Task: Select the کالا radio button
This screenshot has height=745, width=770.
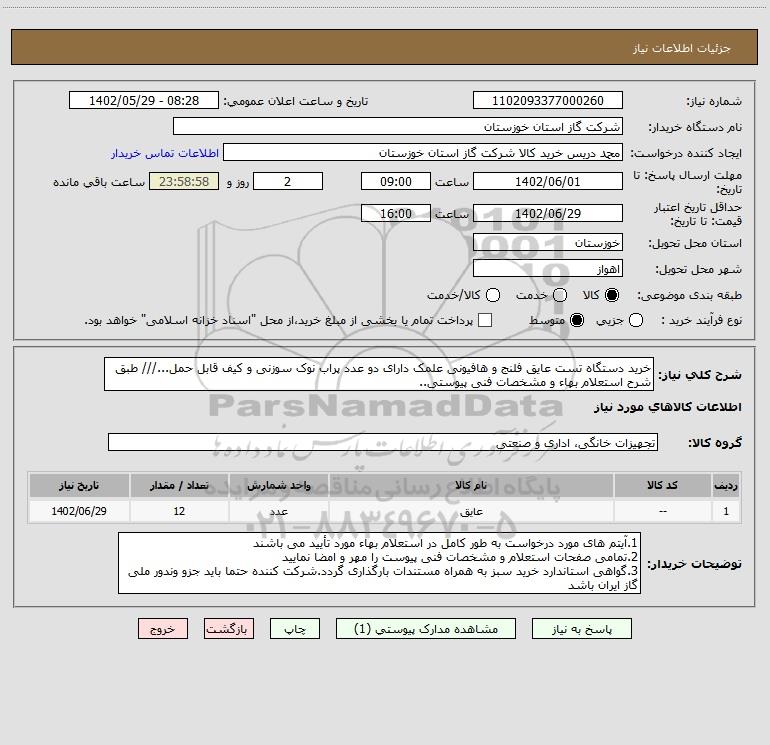Action: click(612, 295)
